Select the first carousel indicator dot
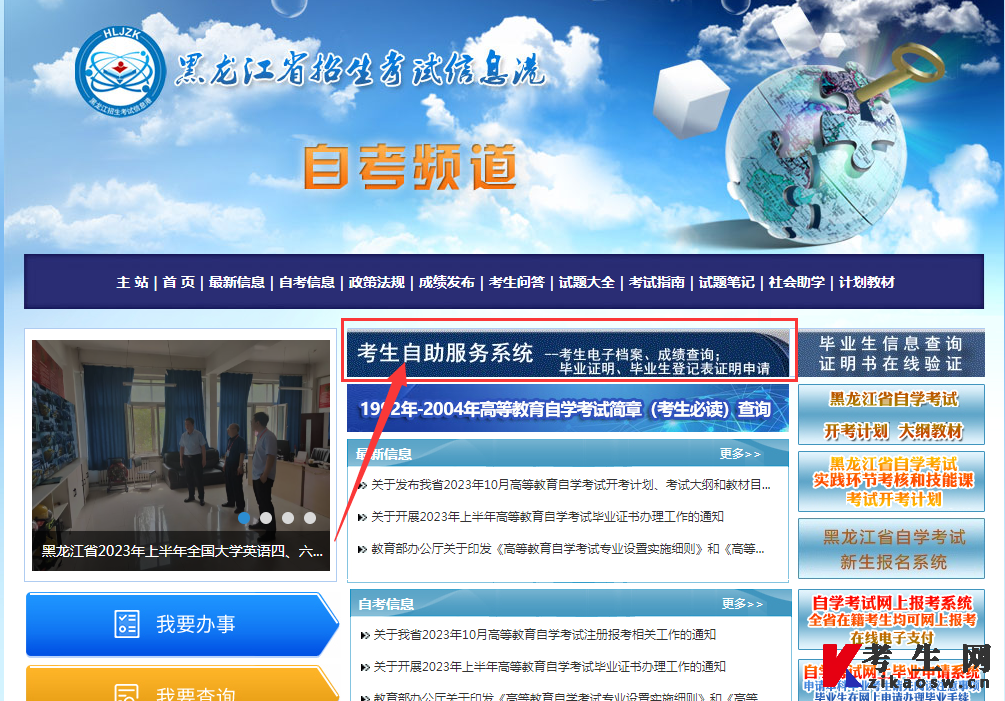 (x=244, y=518)
